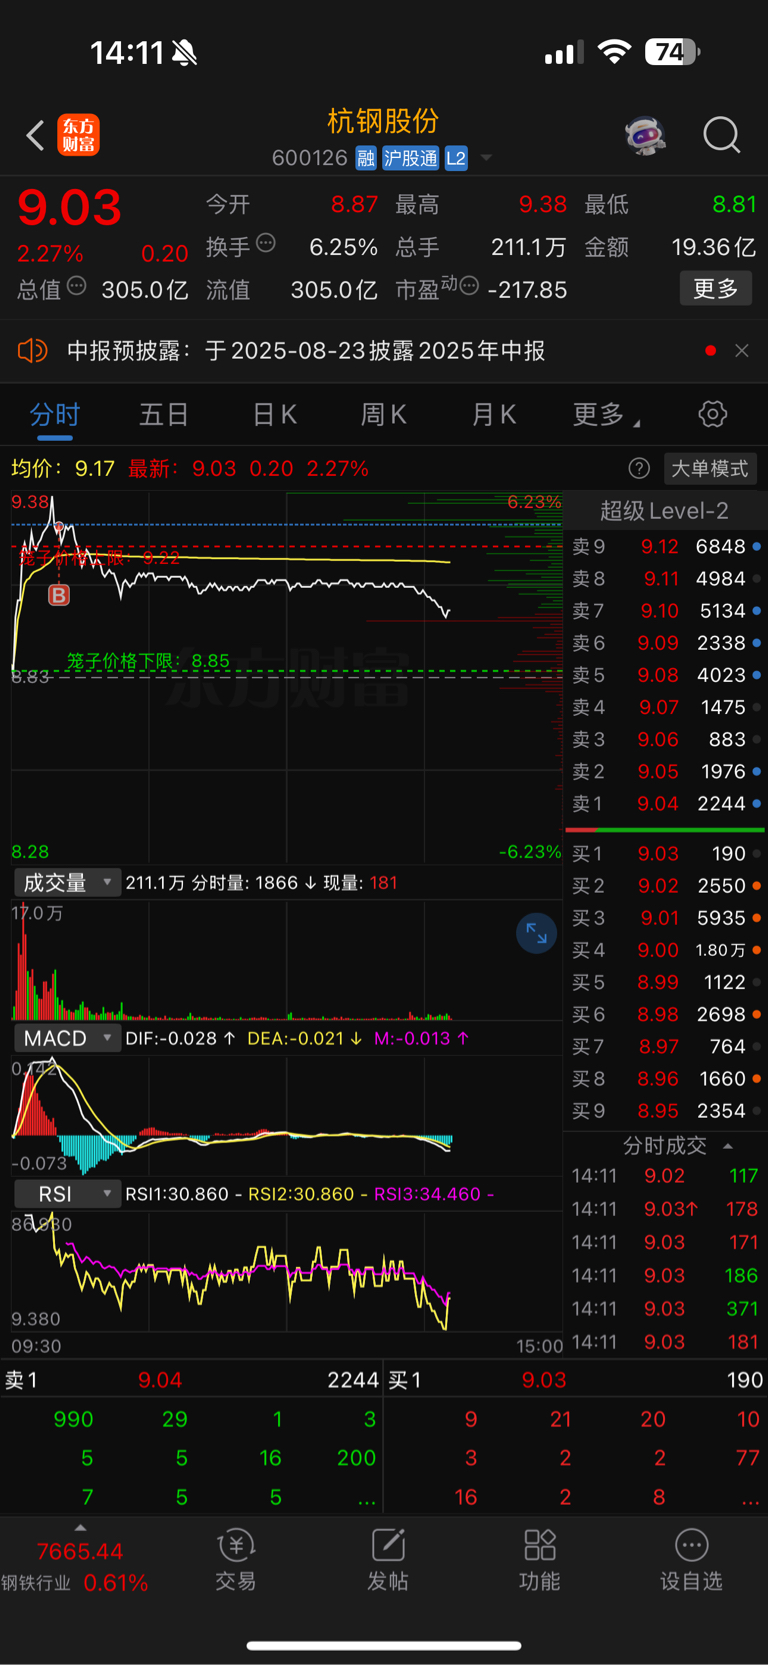
Task: Tap the help question mark icon
Action: click(x=639, y=468)
